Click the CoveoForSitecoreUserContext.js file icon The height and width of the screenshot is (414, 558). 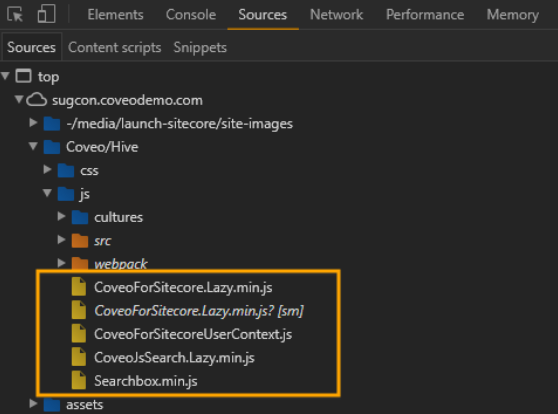pyautogui.click(x=79, y=334)
